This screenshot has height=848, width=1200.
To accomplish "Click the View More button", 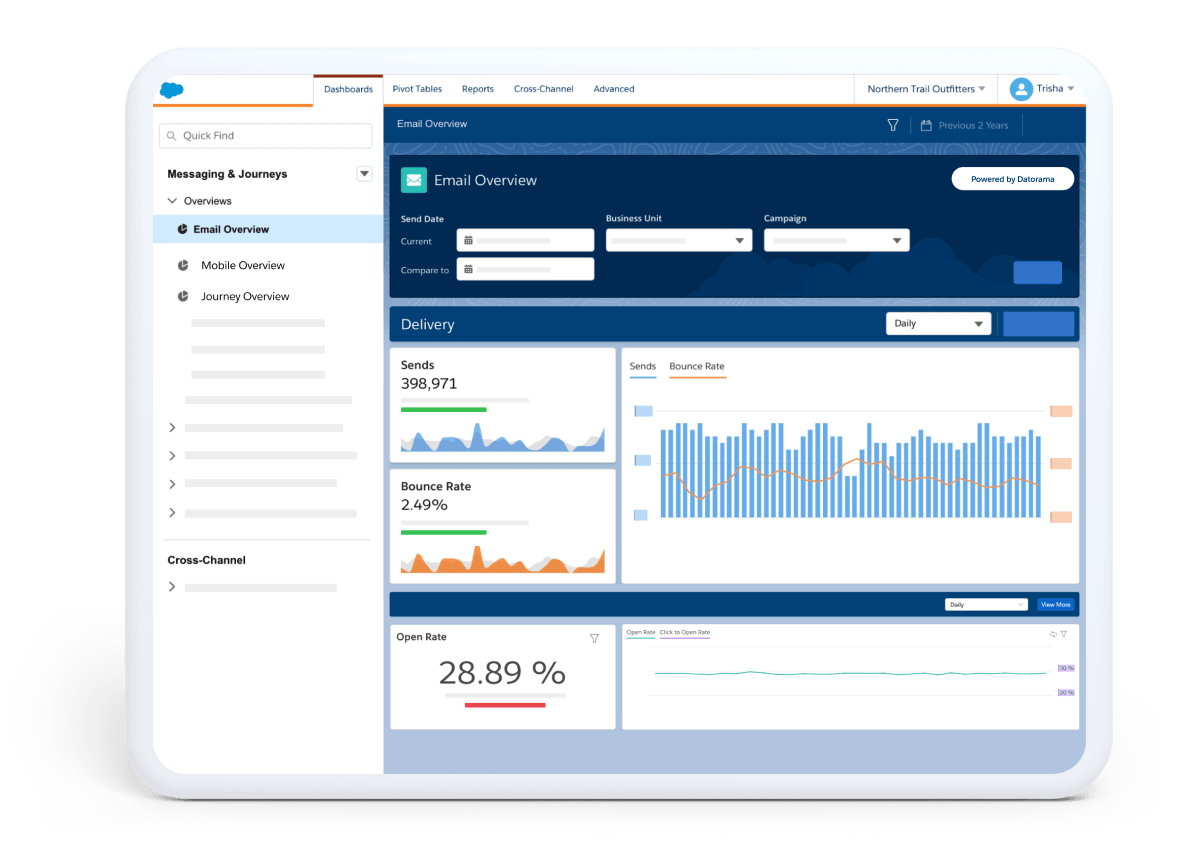I will [1055, 605].
